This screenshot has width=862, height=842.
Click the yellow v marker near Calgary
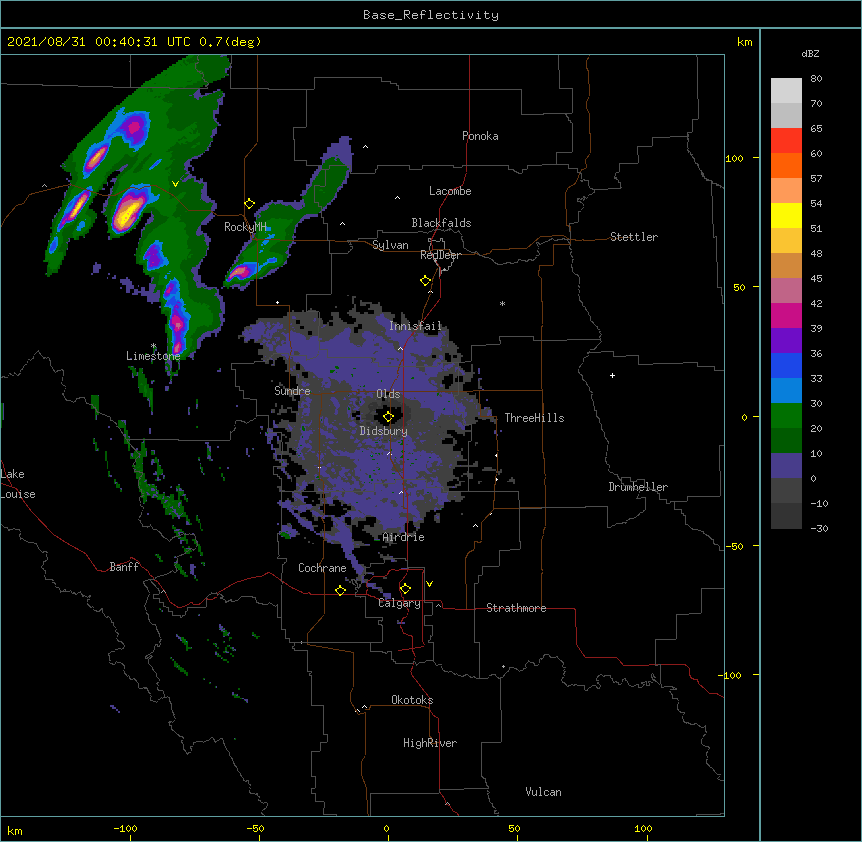click(x=429, y=584)
